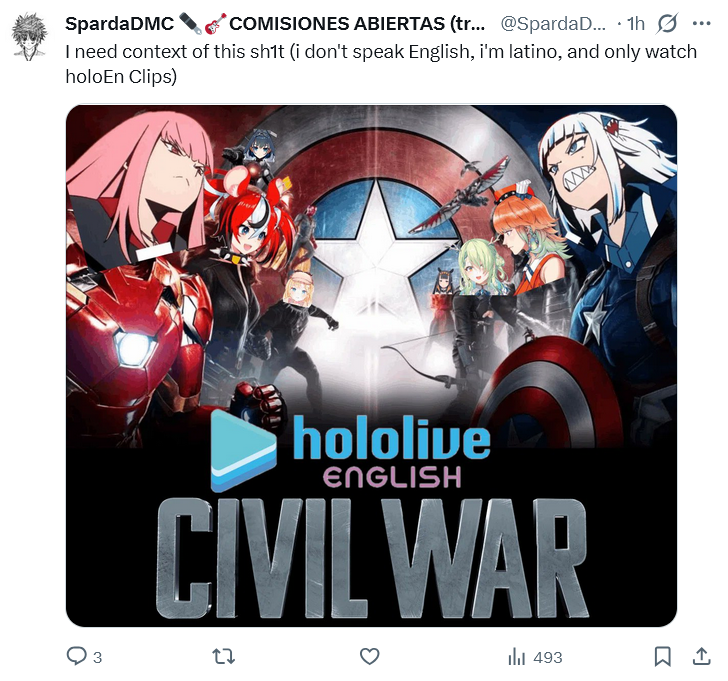The height and width of the screenshot is (681, 728).
Task: Open the share menu with upload arrow icon
Action: 702,656
